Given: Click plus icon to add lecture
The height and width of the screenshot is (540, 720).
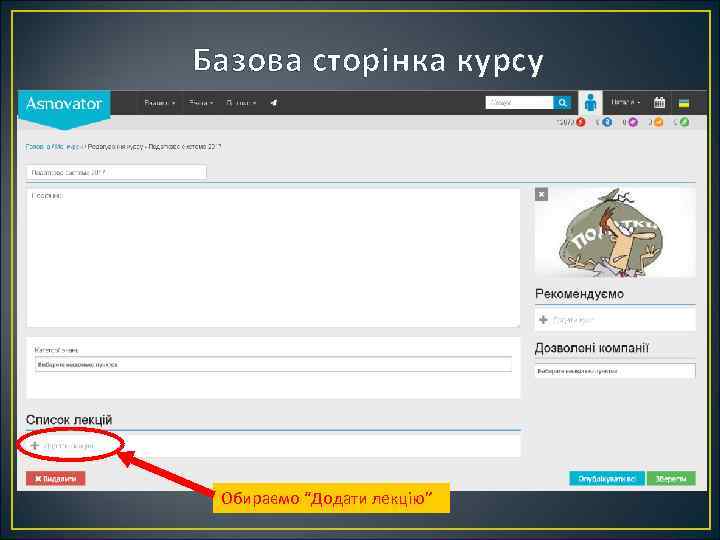Looking at the screenshot, I should (x=34, y=445).
